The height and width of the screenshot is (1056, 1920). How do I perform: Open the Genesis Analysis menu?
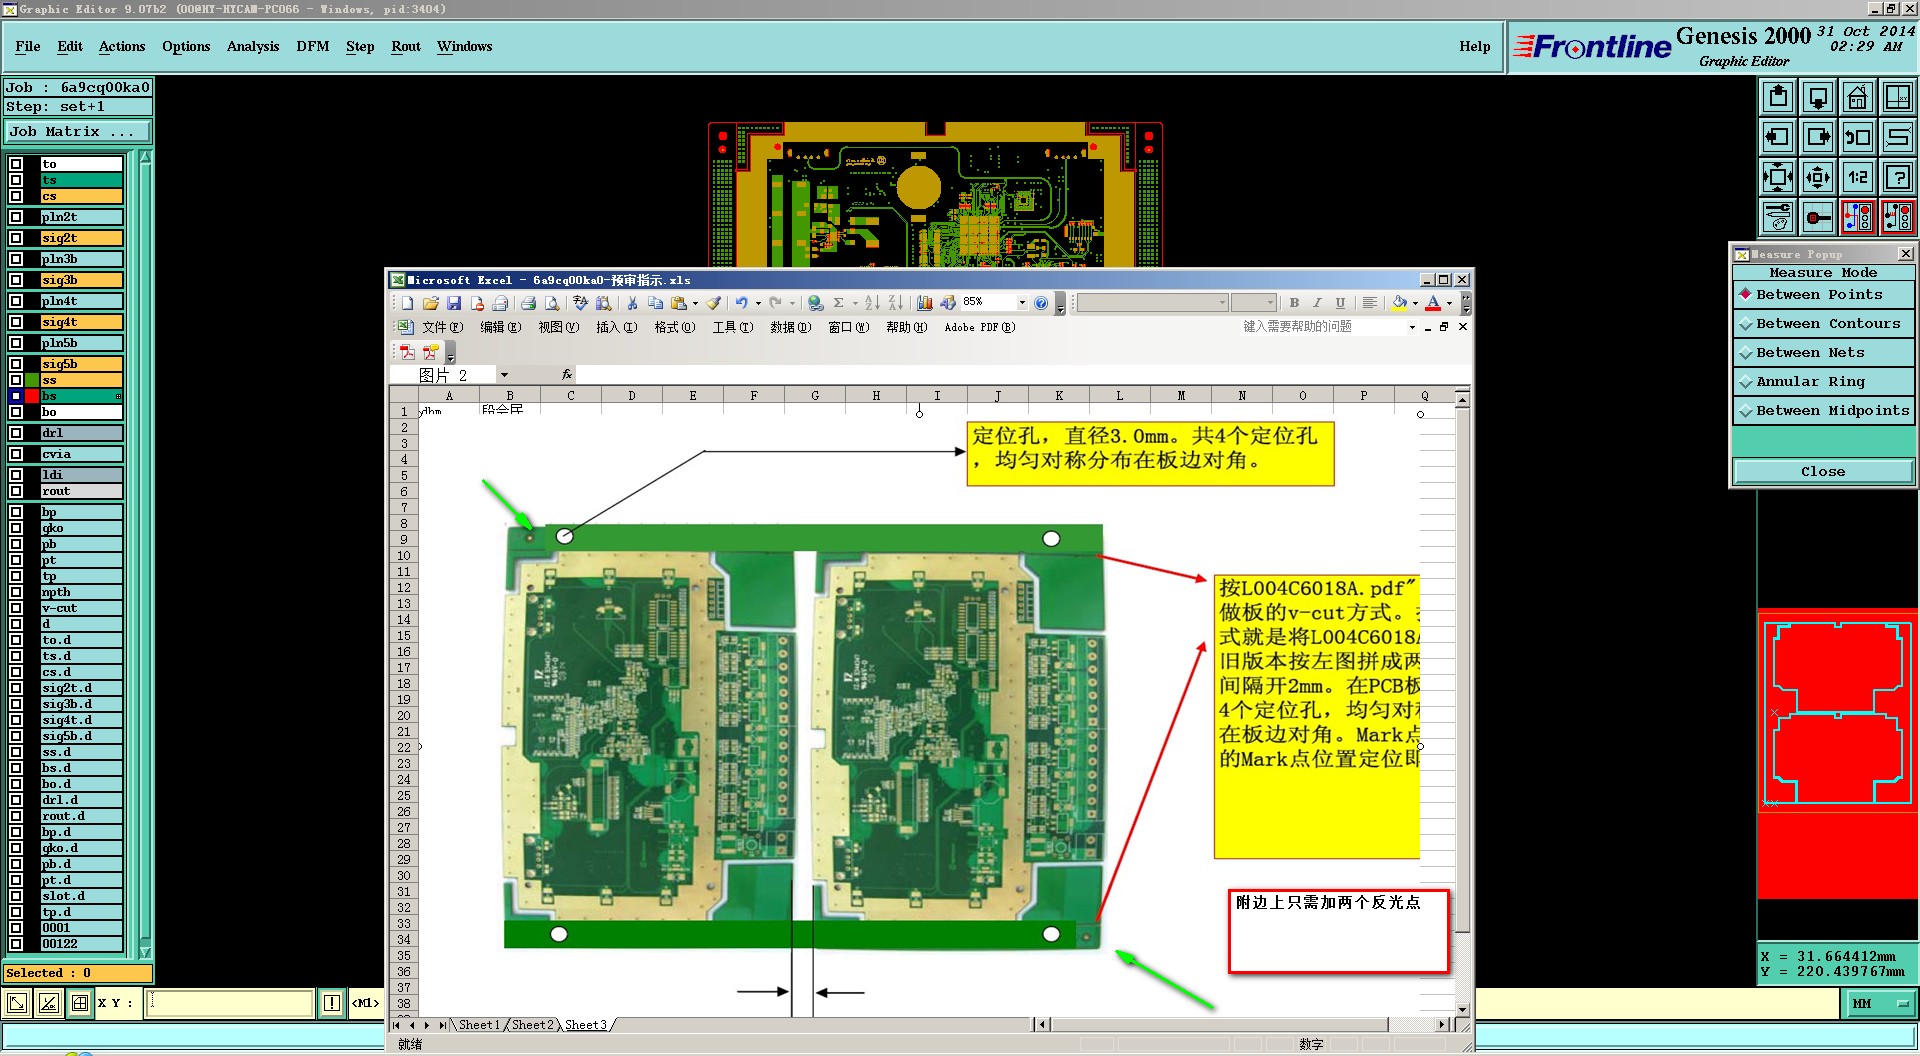pyautogui.click(x=253, y=46)
